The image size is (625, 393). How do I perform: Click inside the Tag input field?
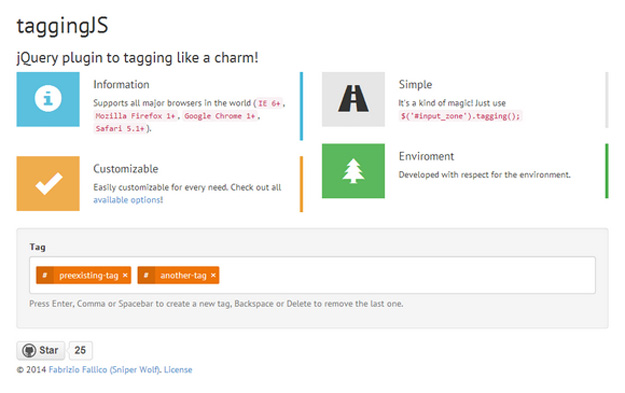[x=312, y=275]
